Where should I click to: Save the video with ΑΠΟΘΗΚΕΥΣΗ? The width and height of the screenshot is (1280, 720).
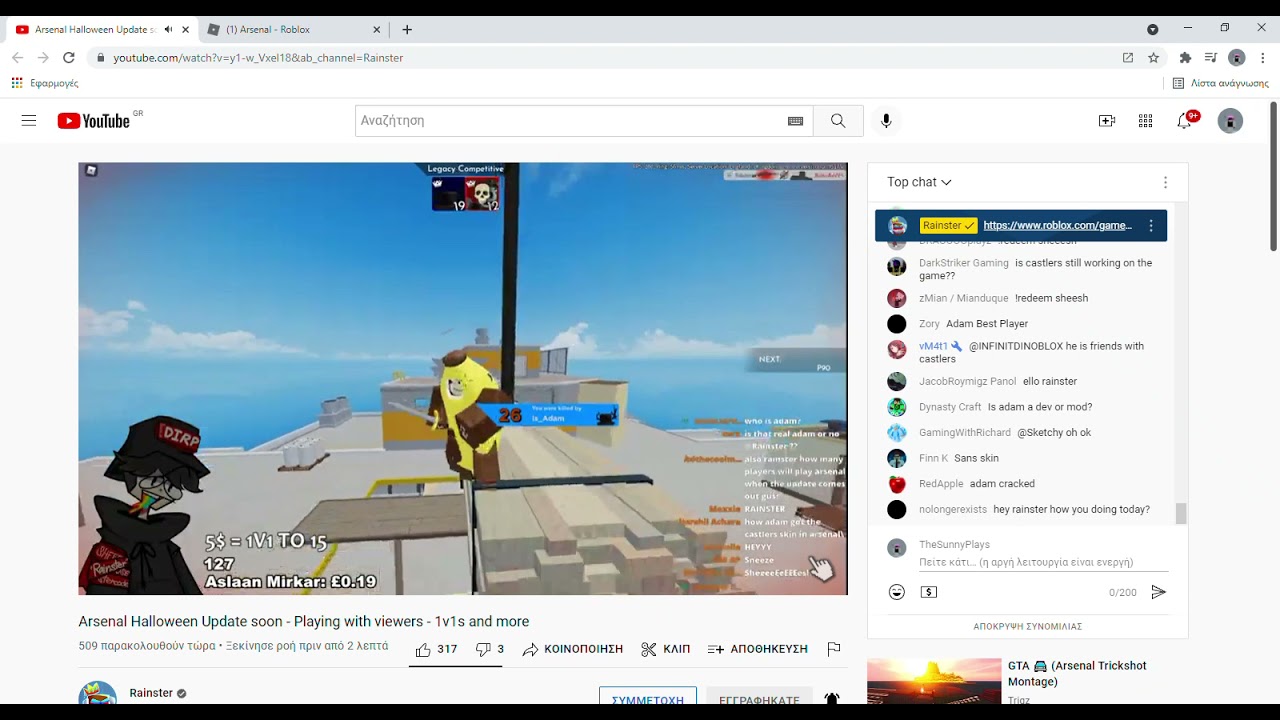click(x=757, y=649)
